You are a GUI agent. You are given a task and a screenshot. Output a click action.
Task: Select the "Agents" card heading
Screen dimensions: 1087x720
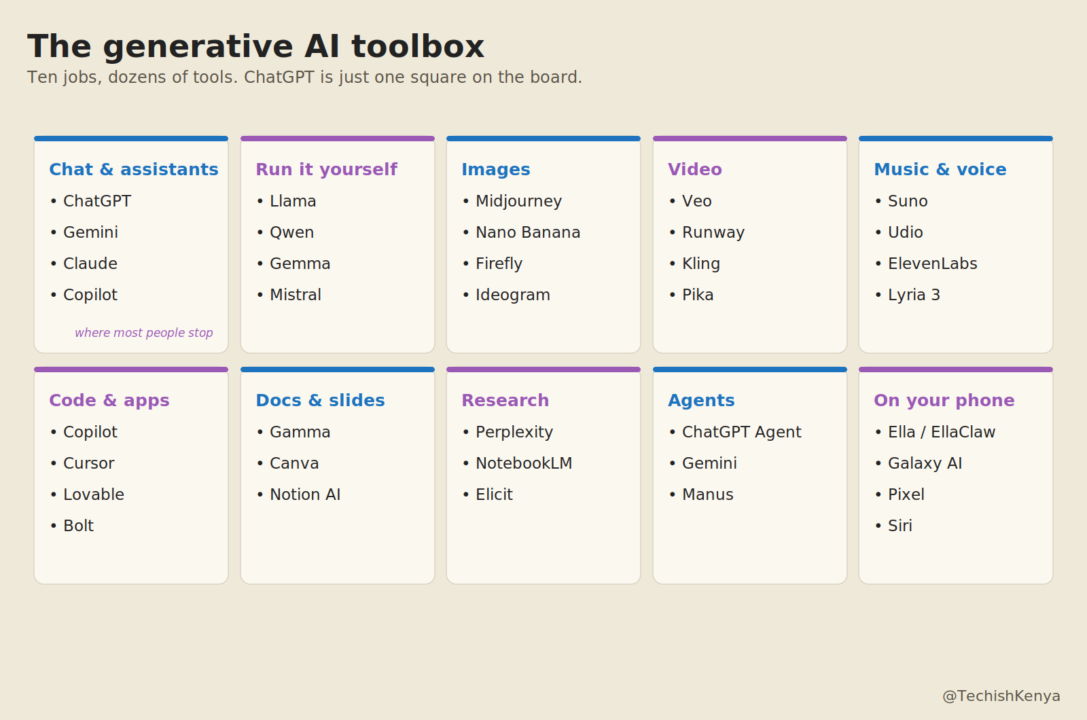pyautogui.click(x=702, y=400)
